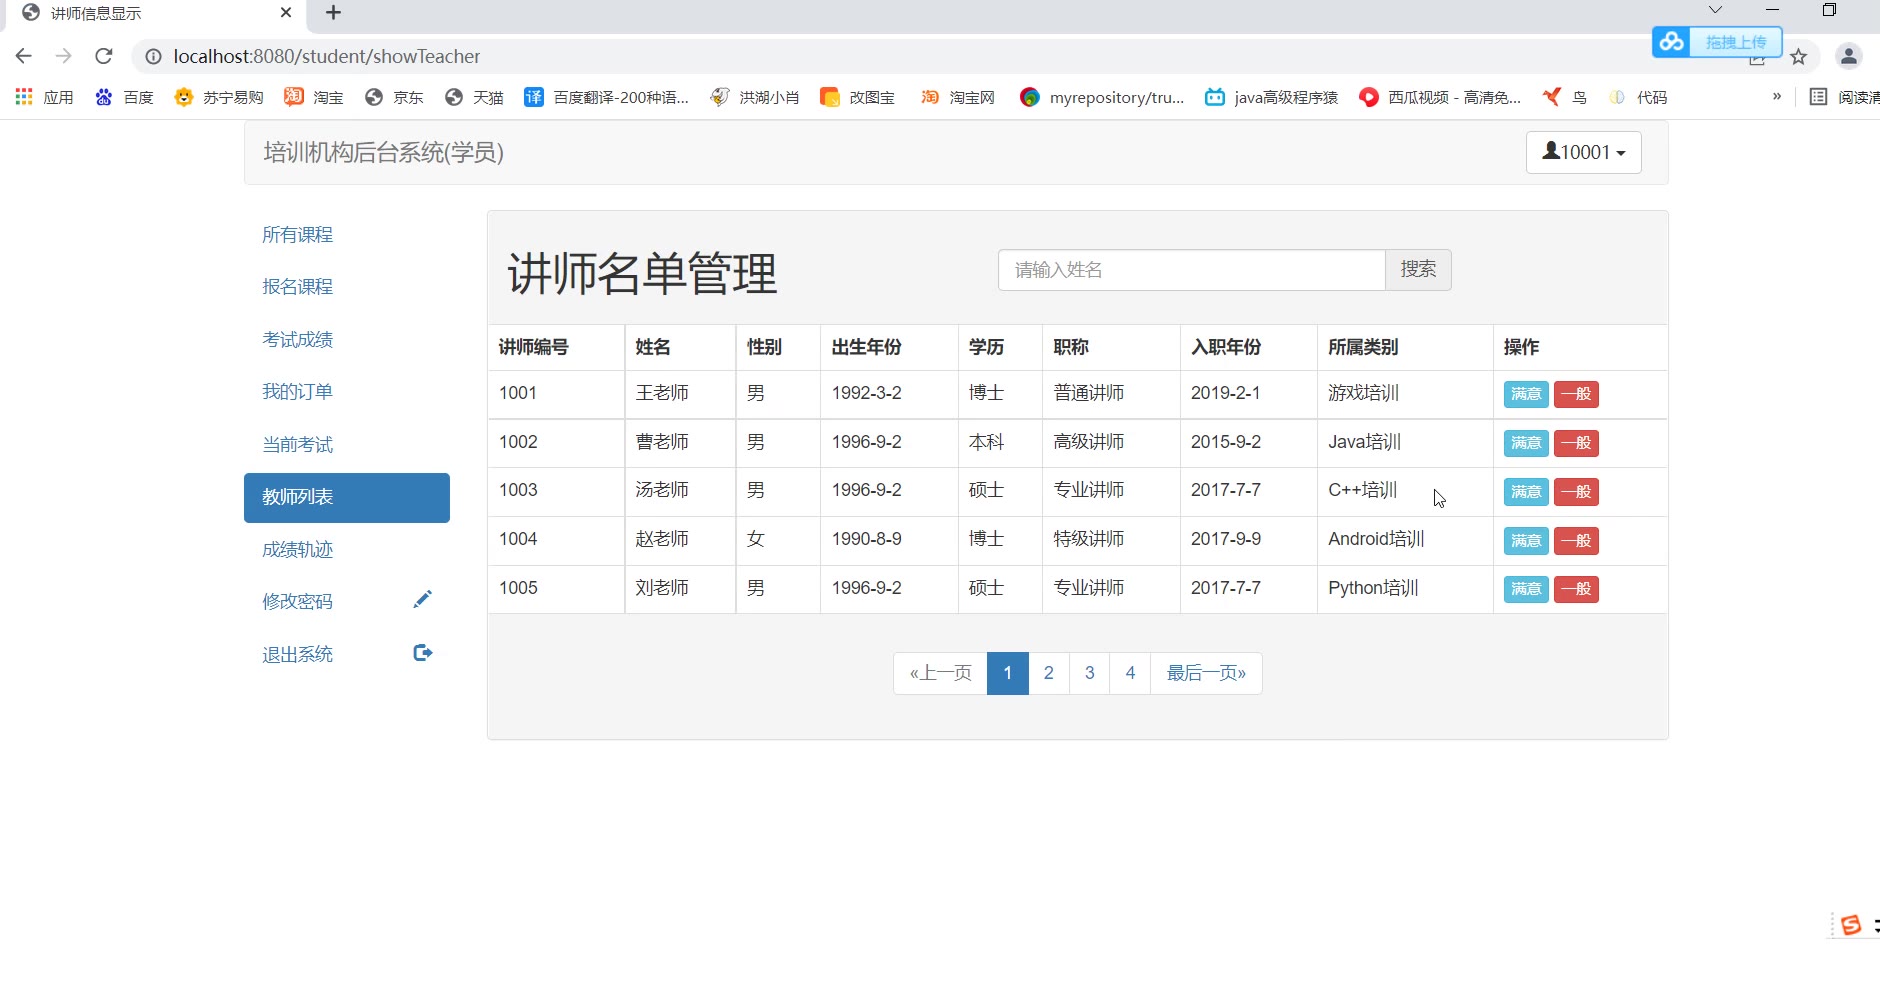Screen dimensions: 1880x1008
Task: Rate 王老师 as 满意
Action: click(1525, 394)
